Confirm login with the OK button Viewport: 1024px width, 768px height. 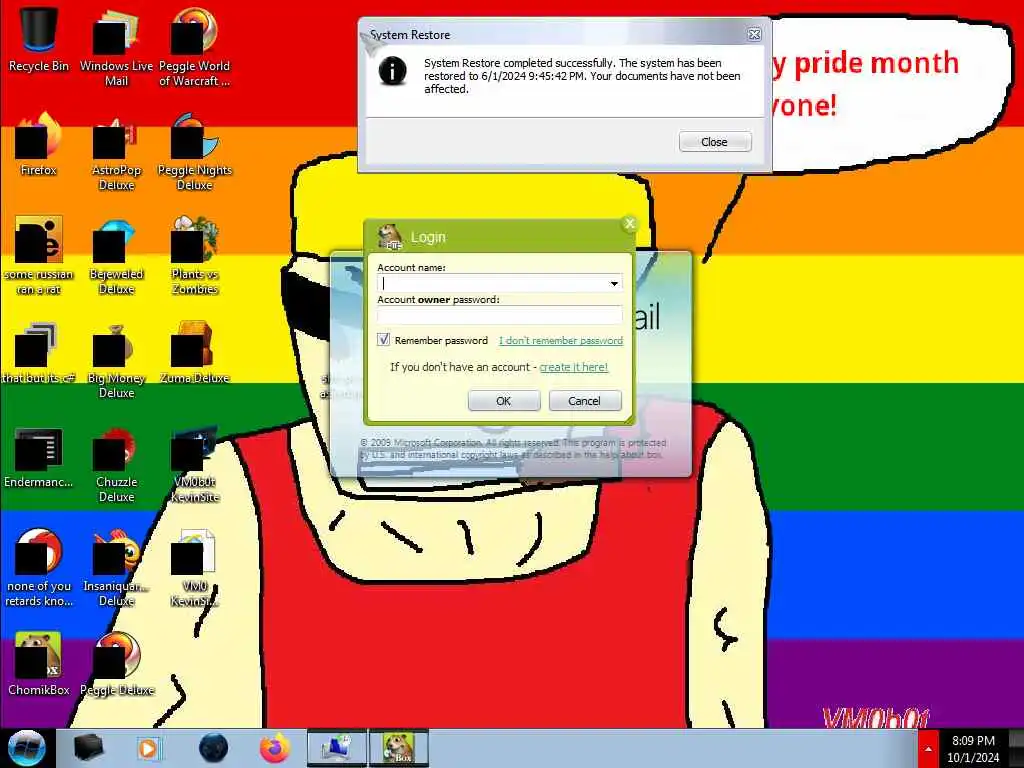click(x=504, y=401)
